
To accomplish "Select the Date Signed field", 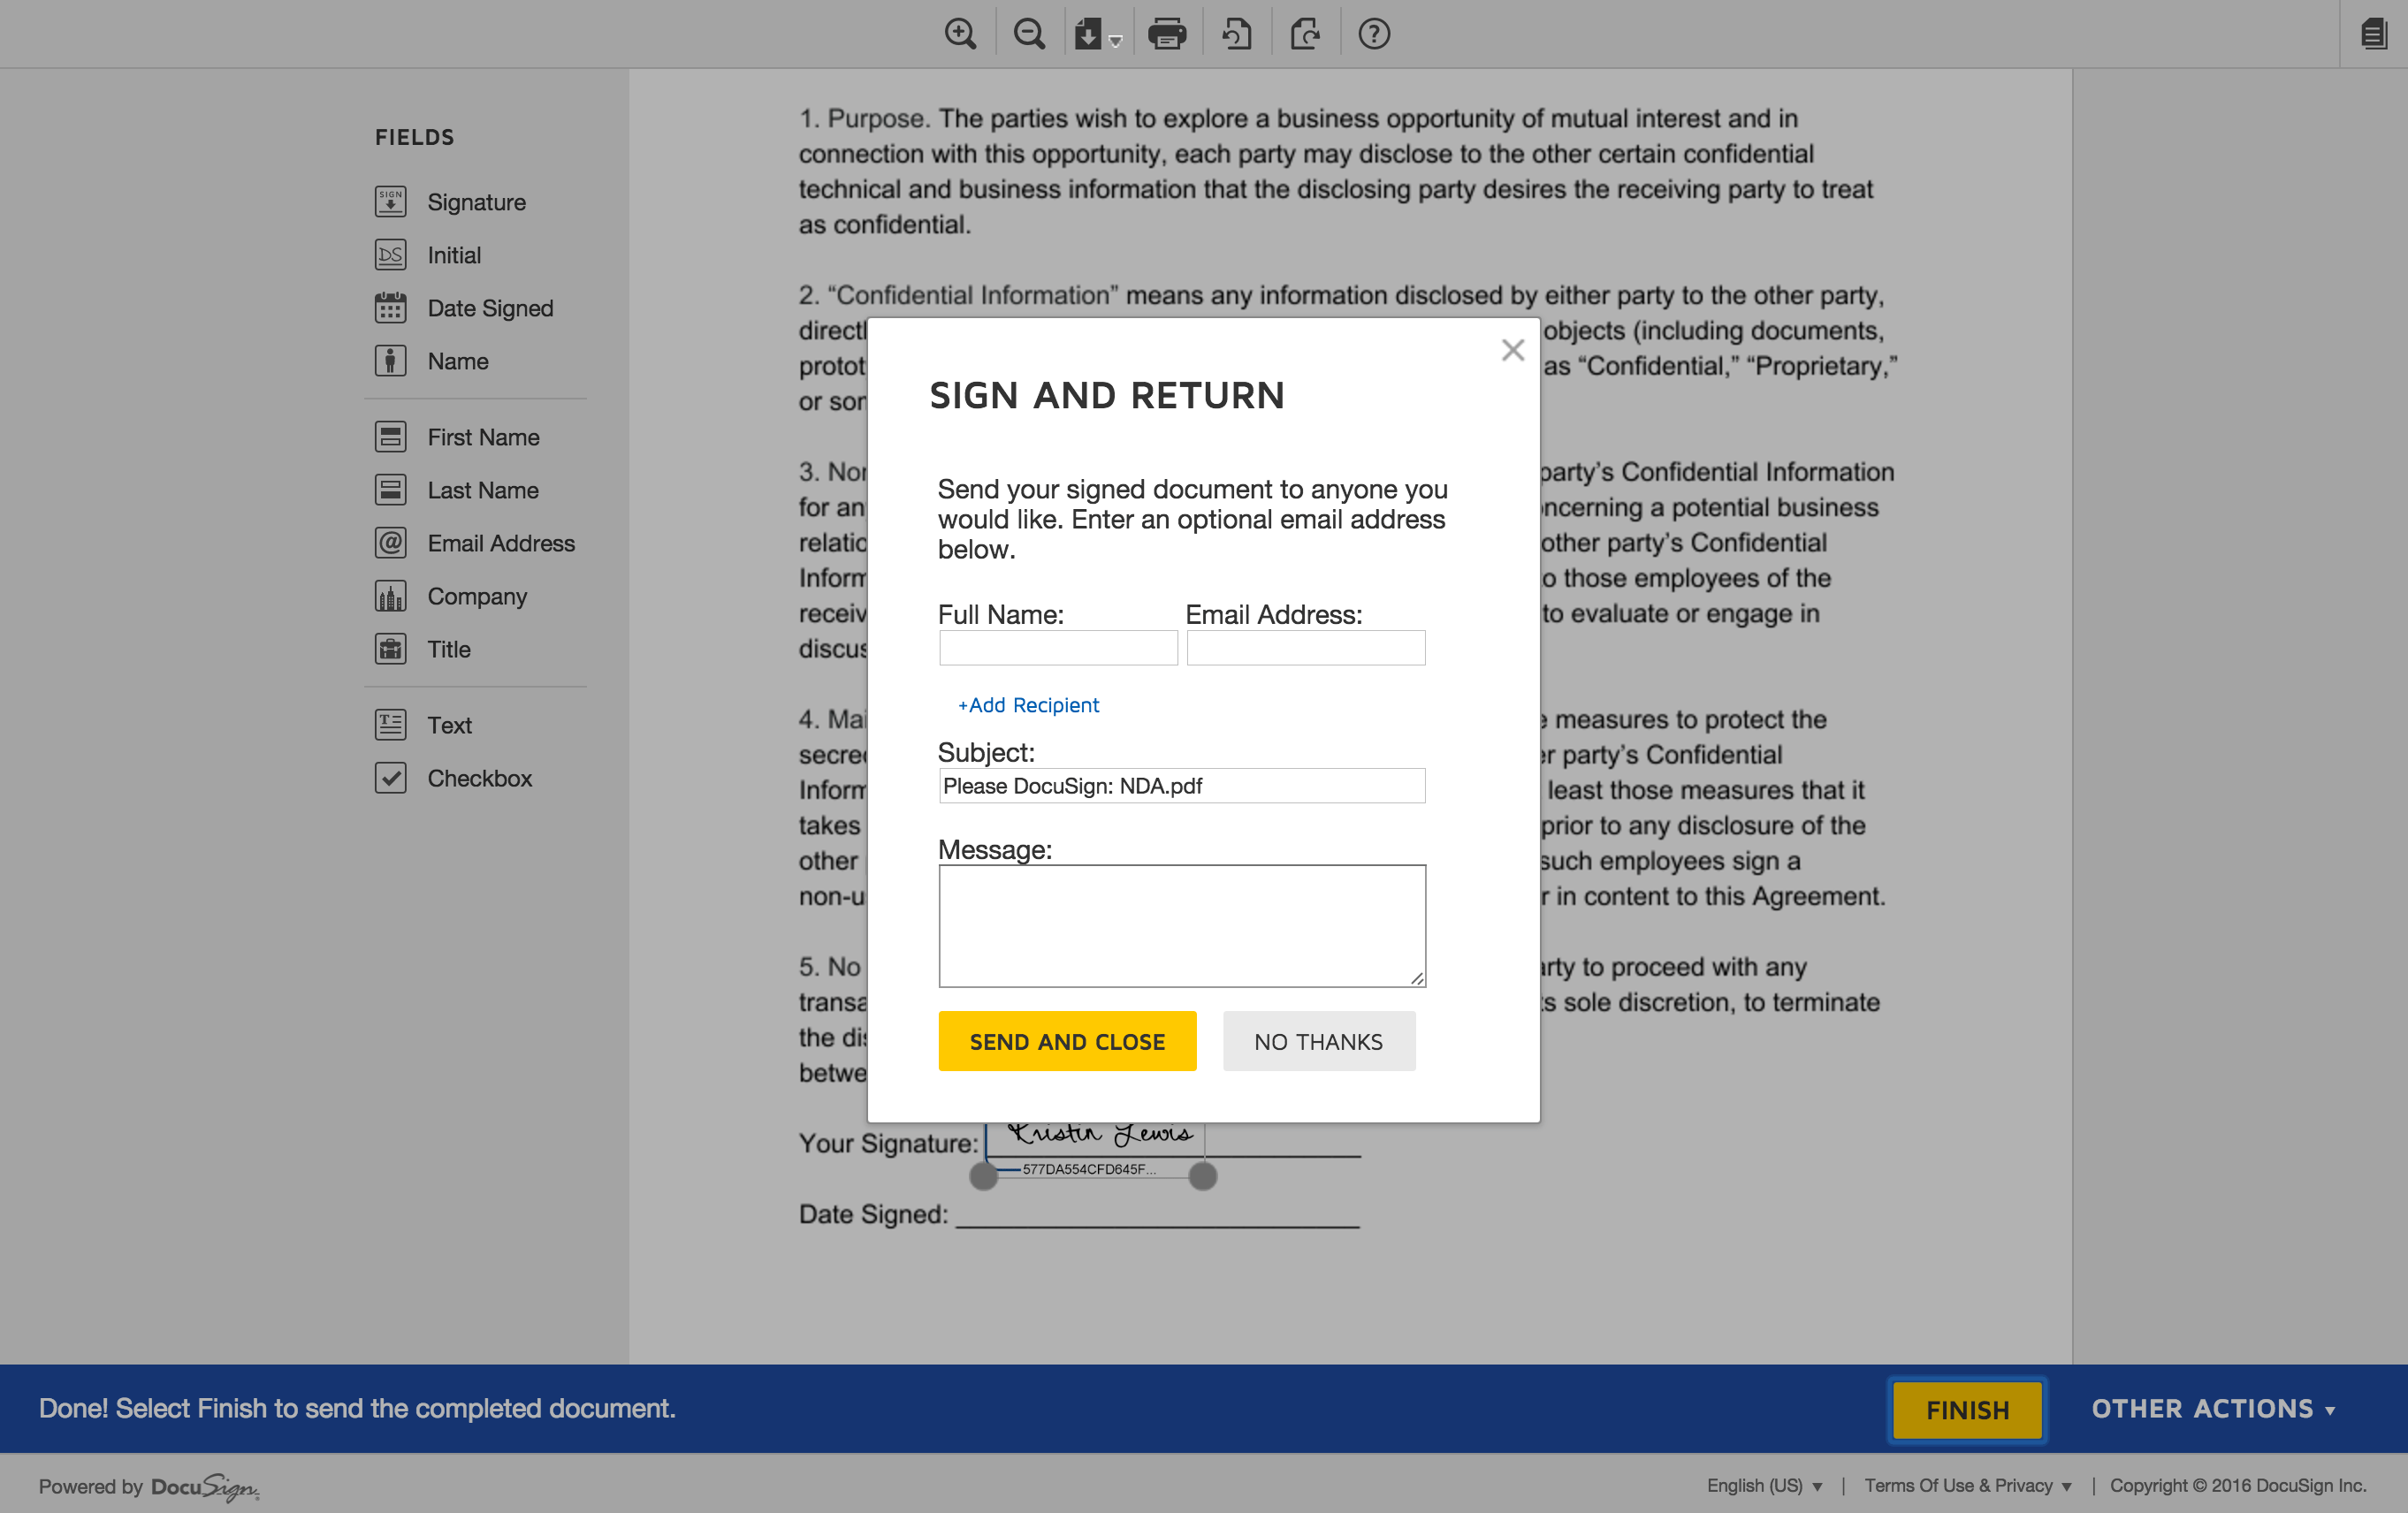I will pos(489,308).
